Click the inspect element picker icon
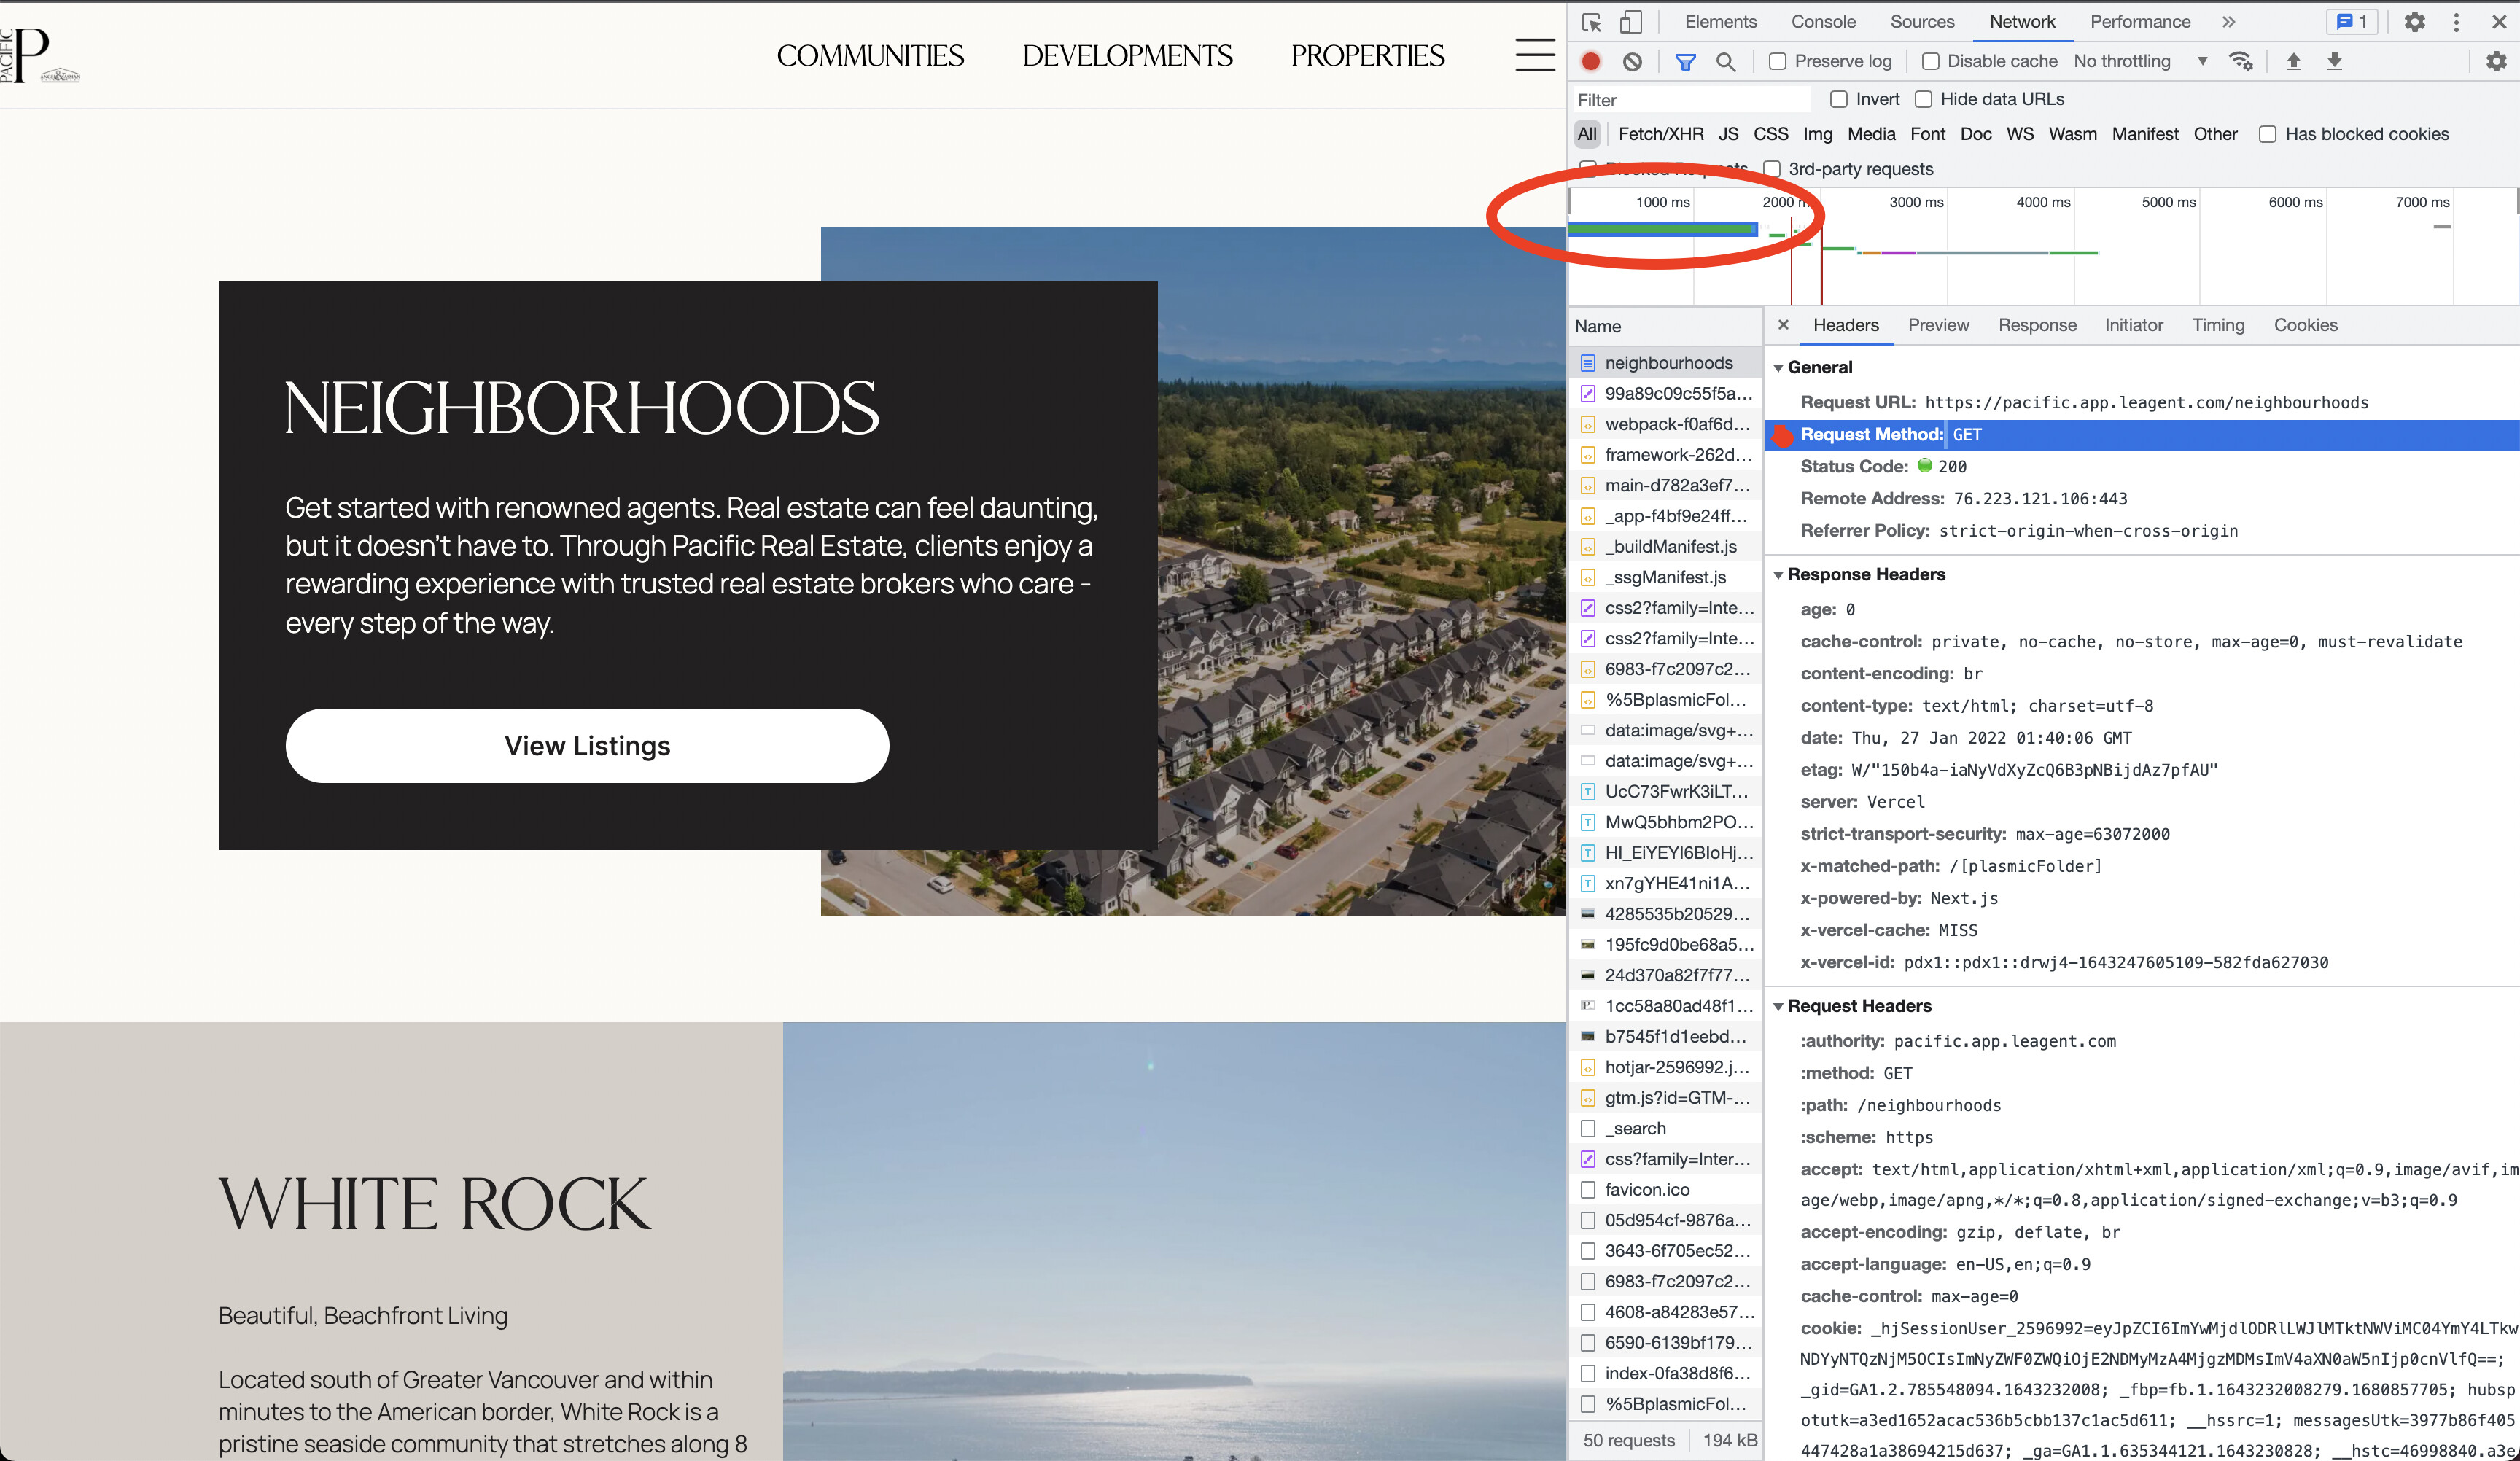This screenshot has height=1461, width=2520. 1592,22
